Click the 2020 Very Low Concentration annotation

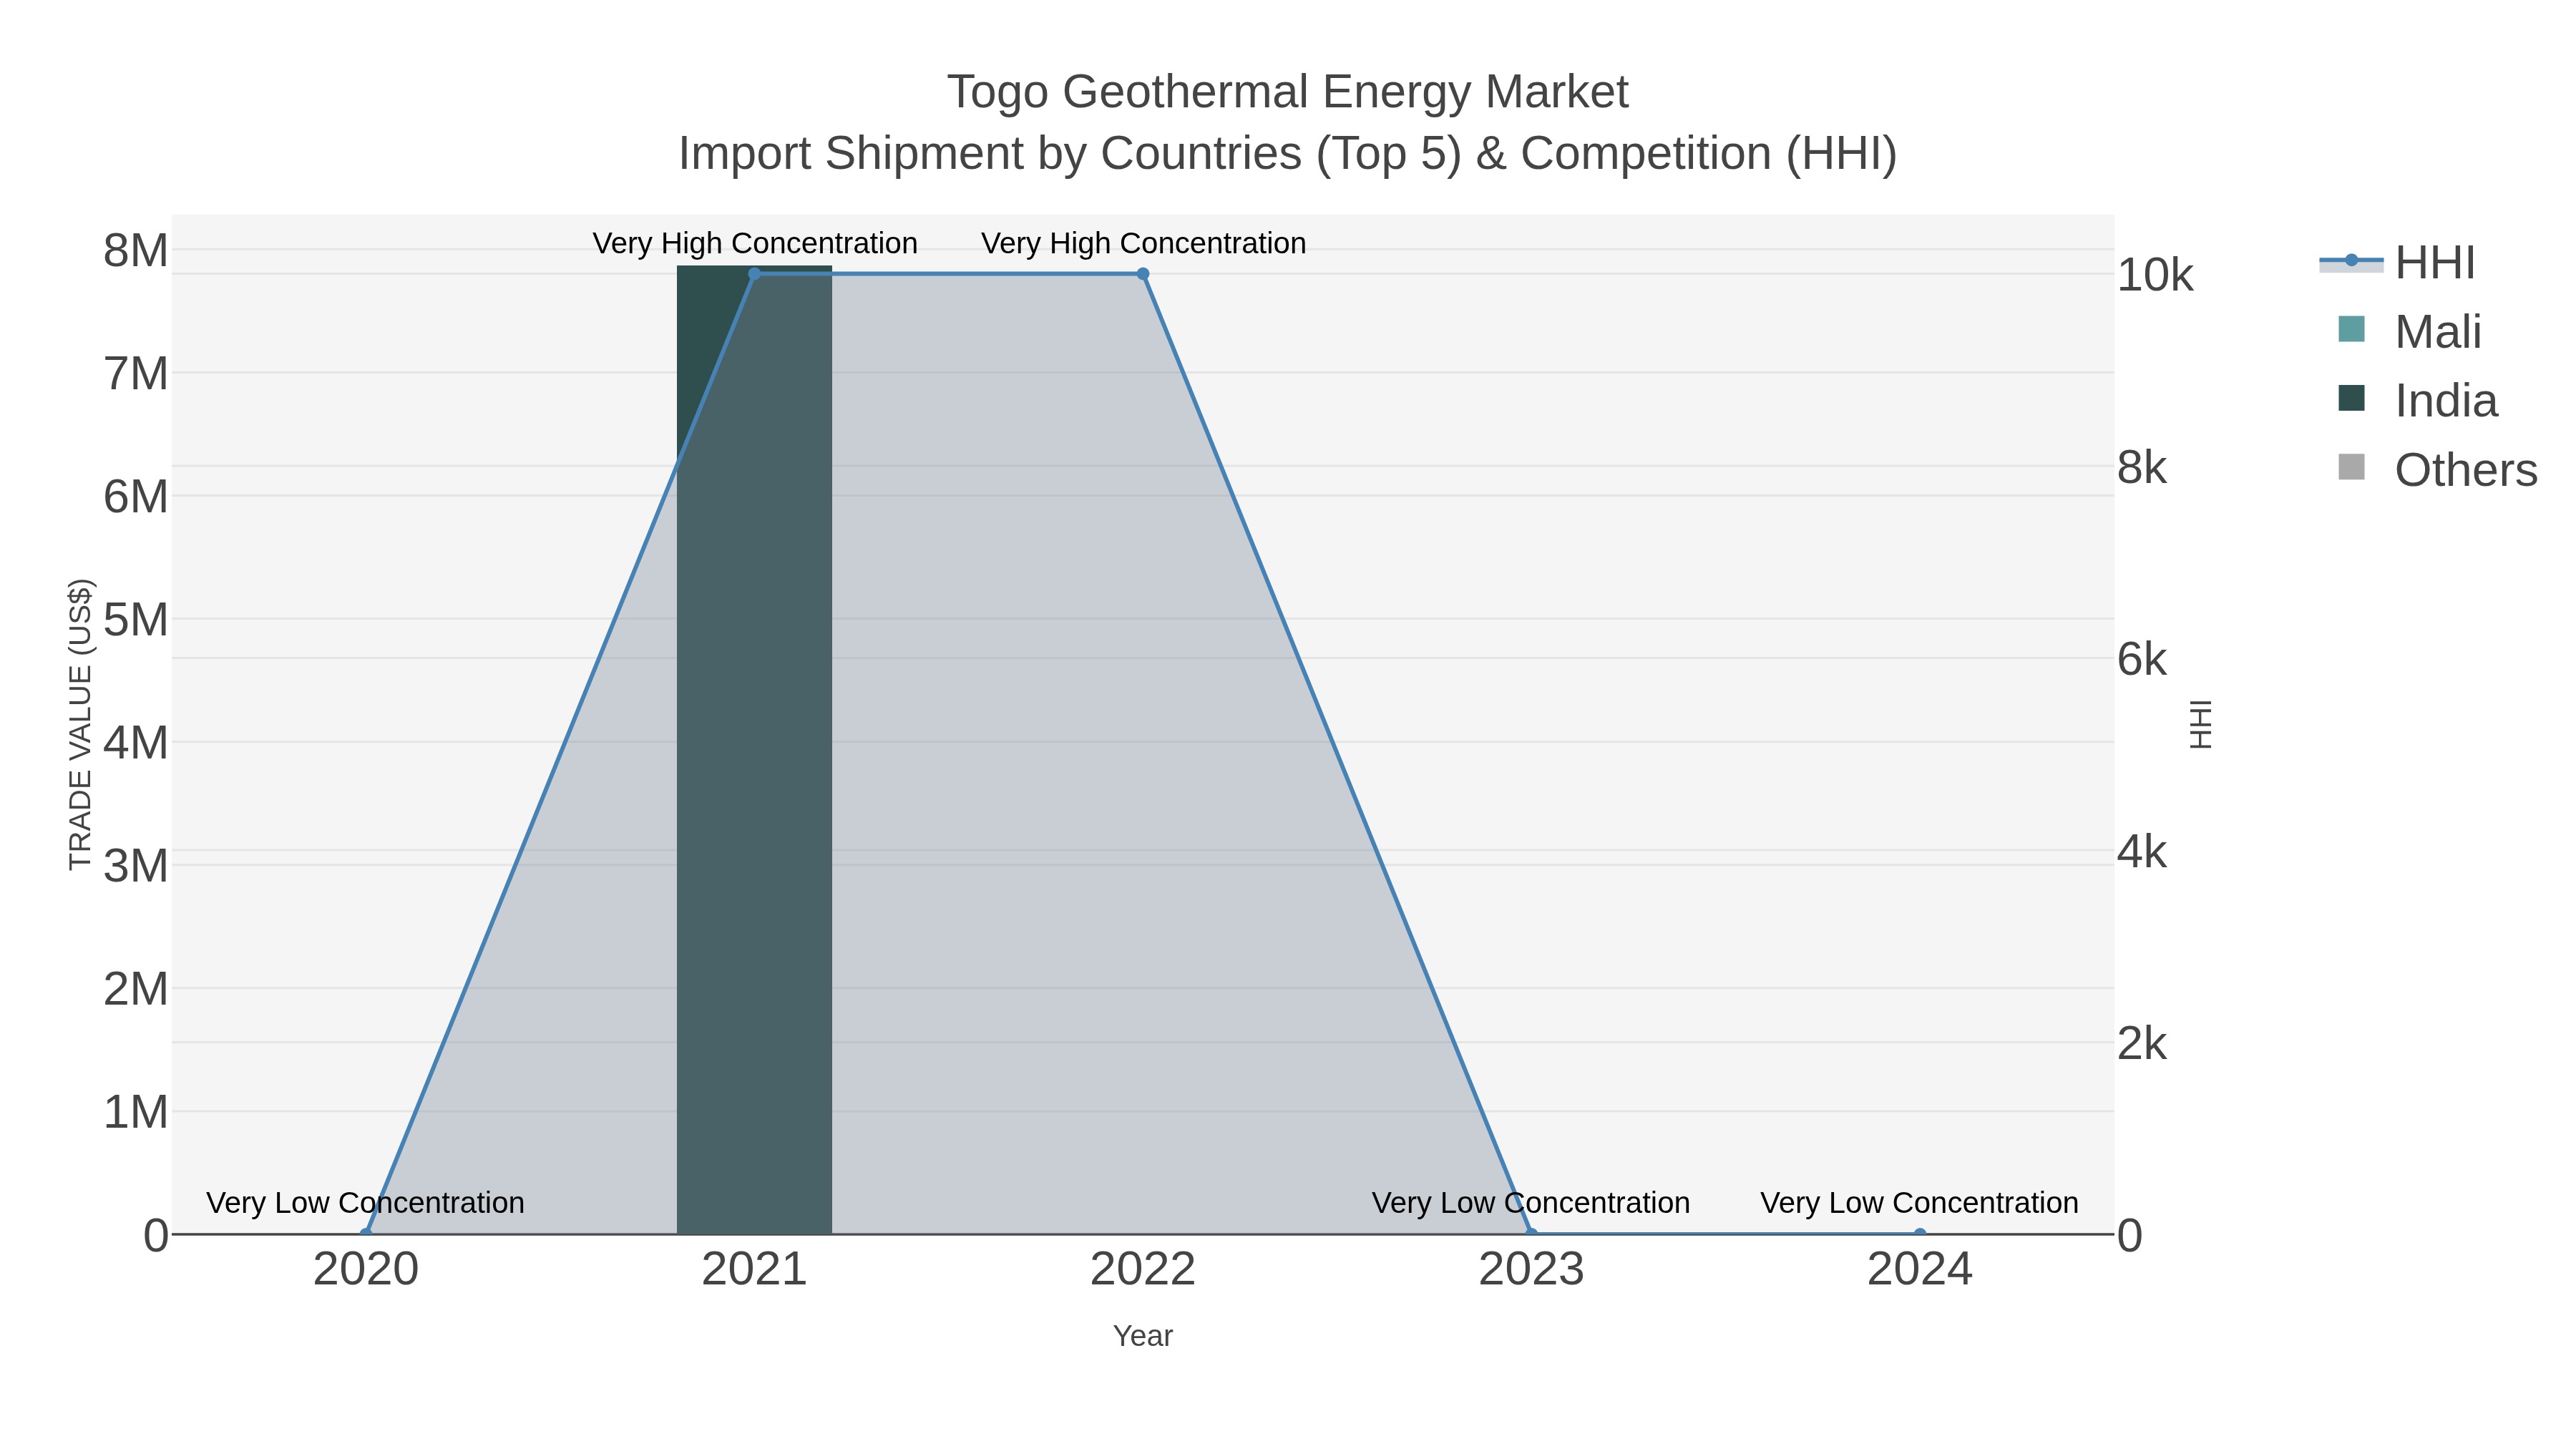[365, 1202]
